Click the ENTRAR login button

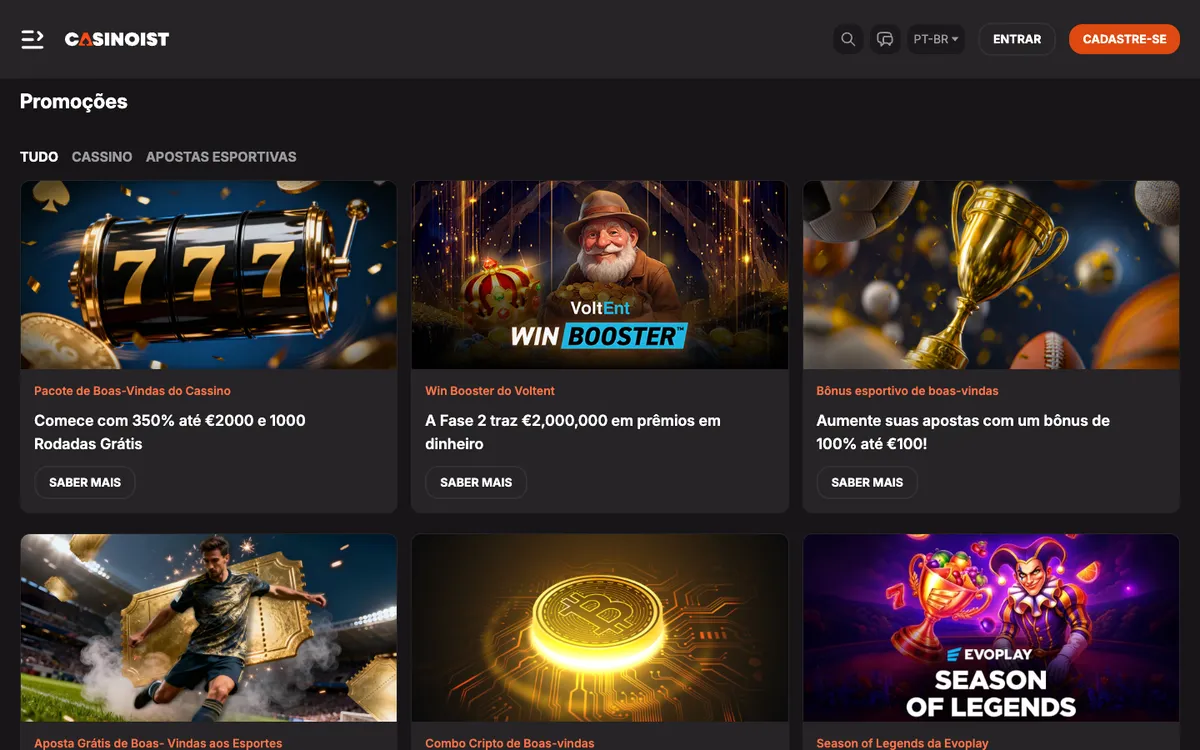point(1017,39)
